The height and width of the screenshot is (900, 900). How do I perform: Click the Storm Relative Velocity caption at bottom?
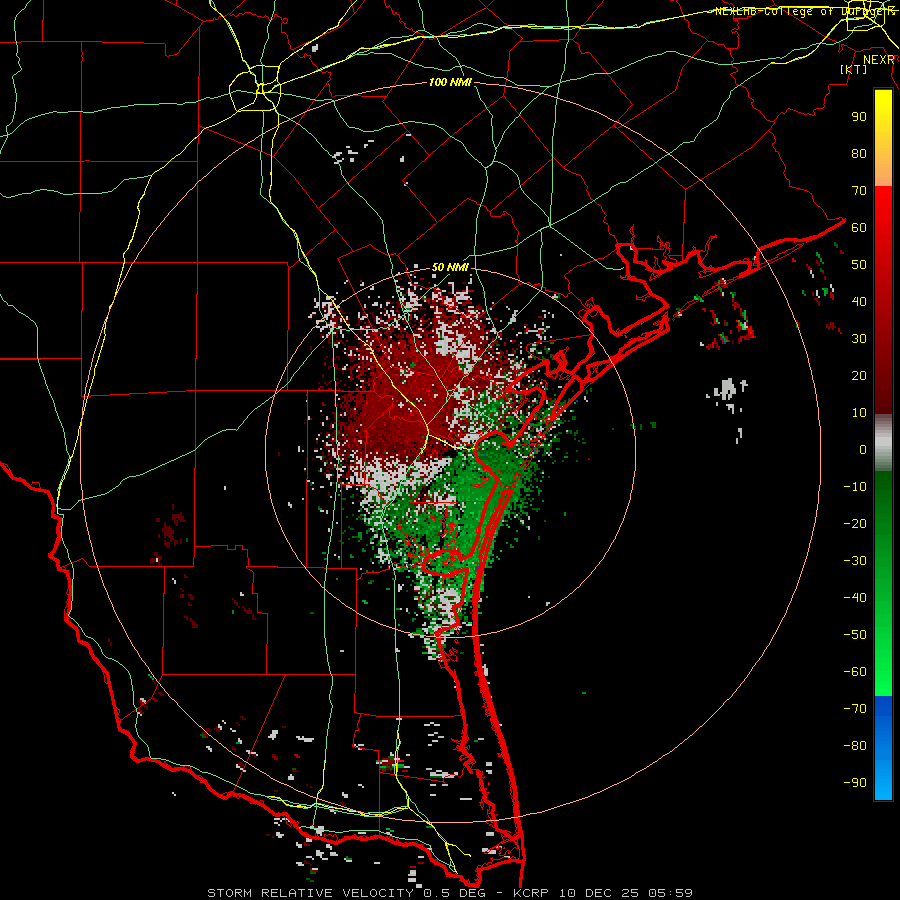(x=449, y=893)
